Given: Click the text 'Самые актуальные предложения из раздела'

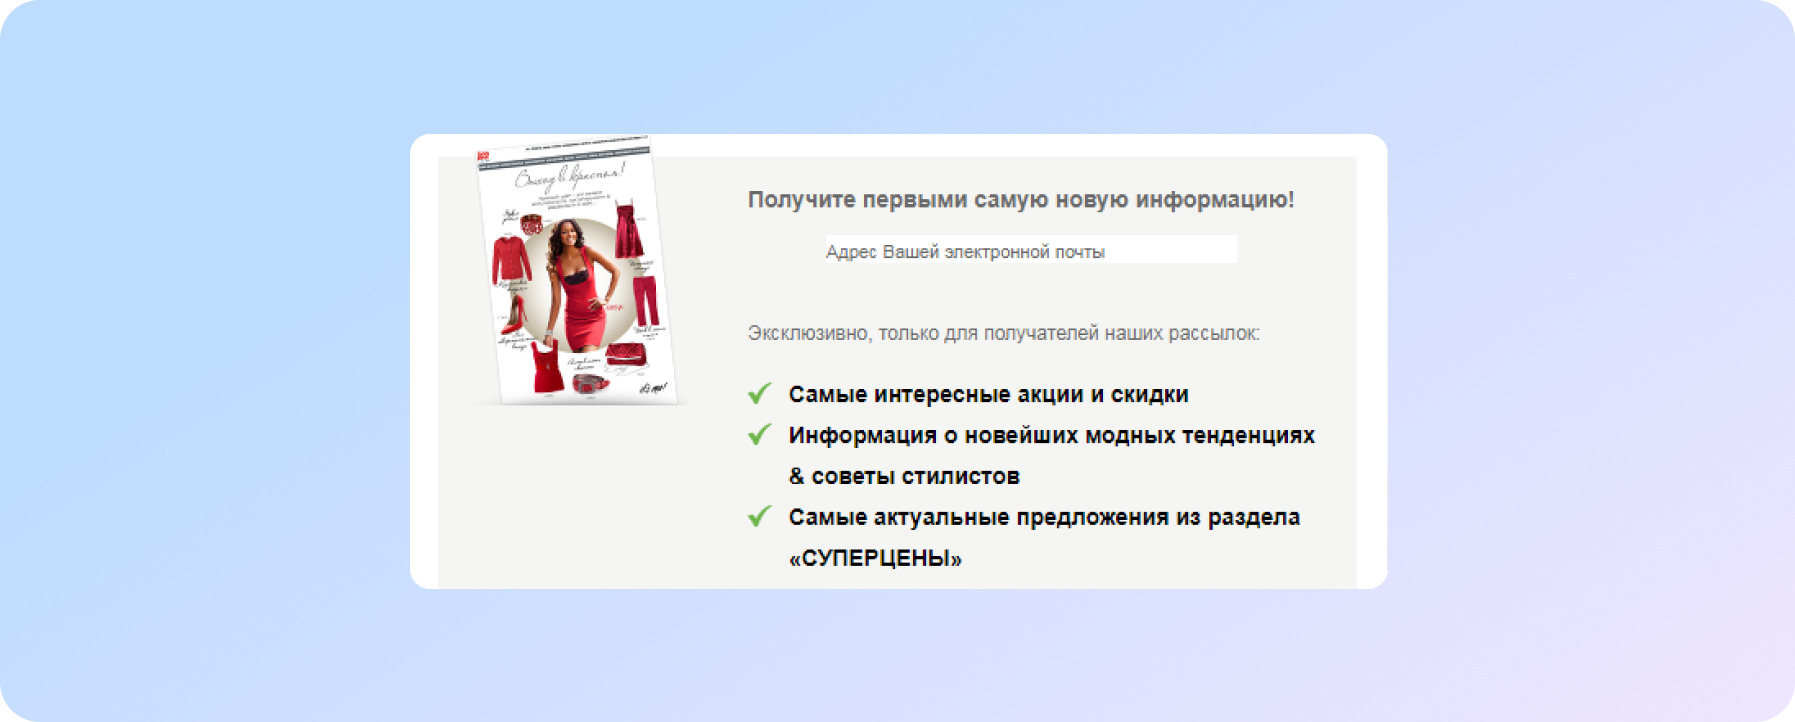Looking at the screenshot, I should pos(1044,517).
